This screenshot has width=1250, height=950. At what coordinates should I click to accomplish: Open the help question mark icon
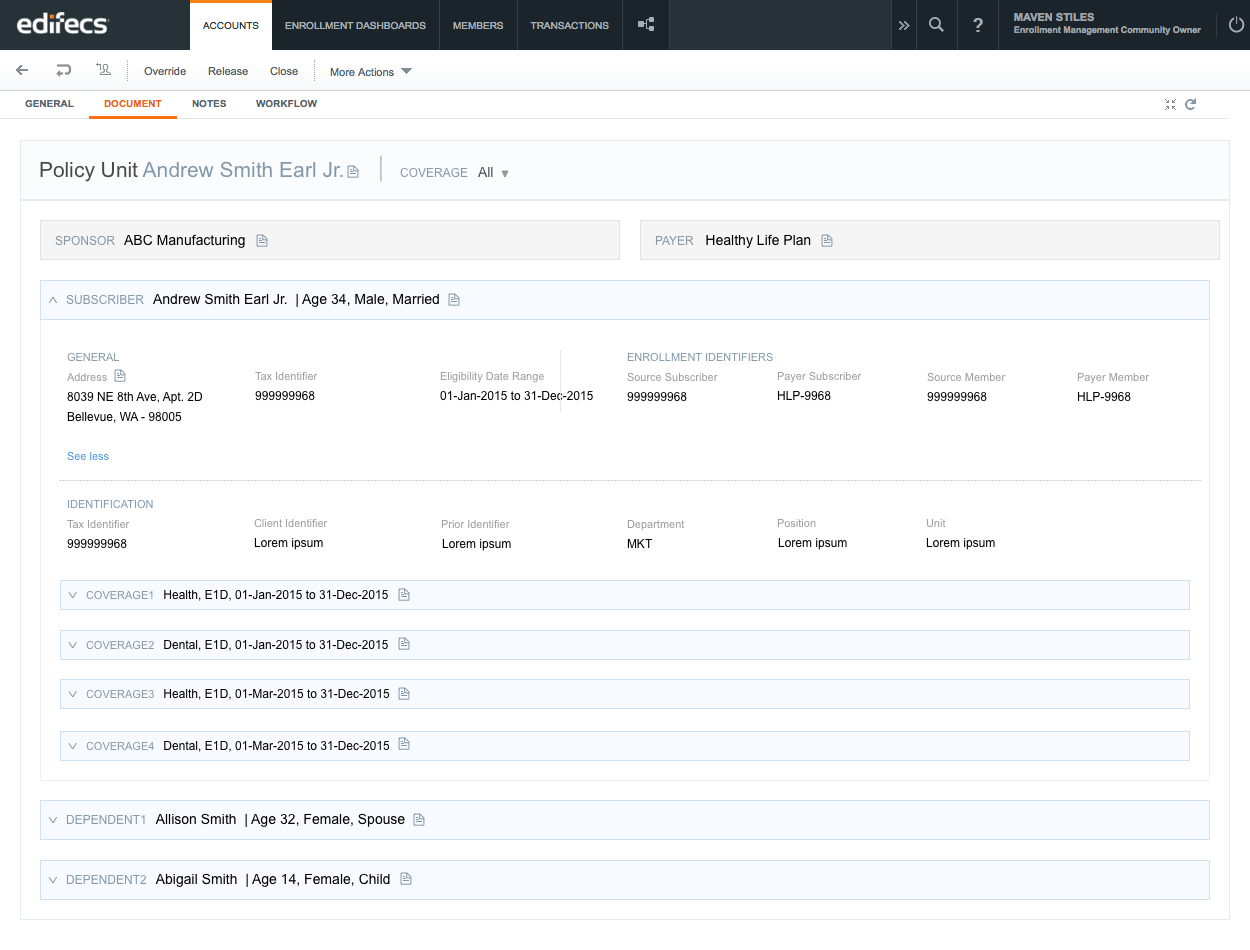(978, 25)
